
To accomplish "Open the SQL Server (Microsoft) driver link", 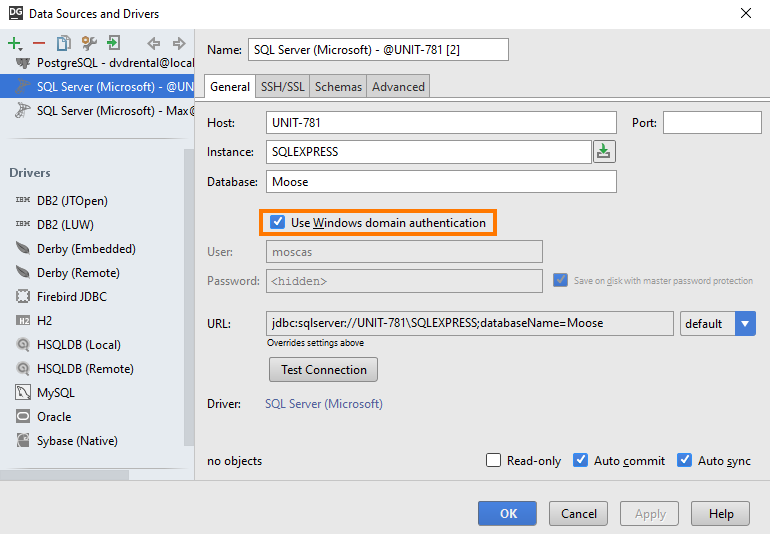I will [x=324, y=404].
